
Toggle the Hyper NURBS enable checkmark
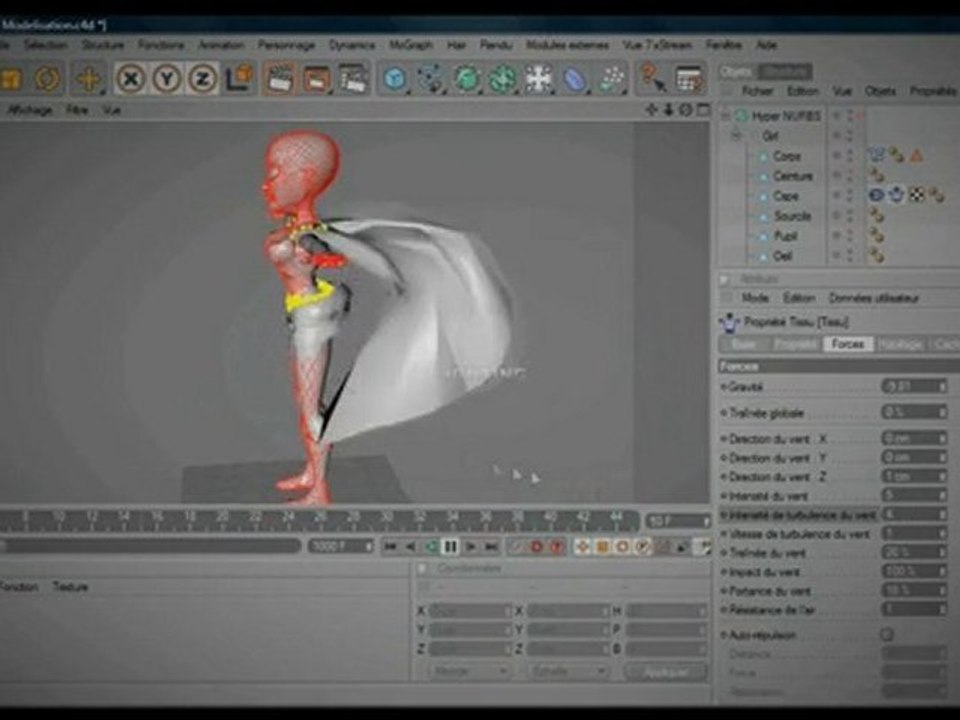[861, 116]
